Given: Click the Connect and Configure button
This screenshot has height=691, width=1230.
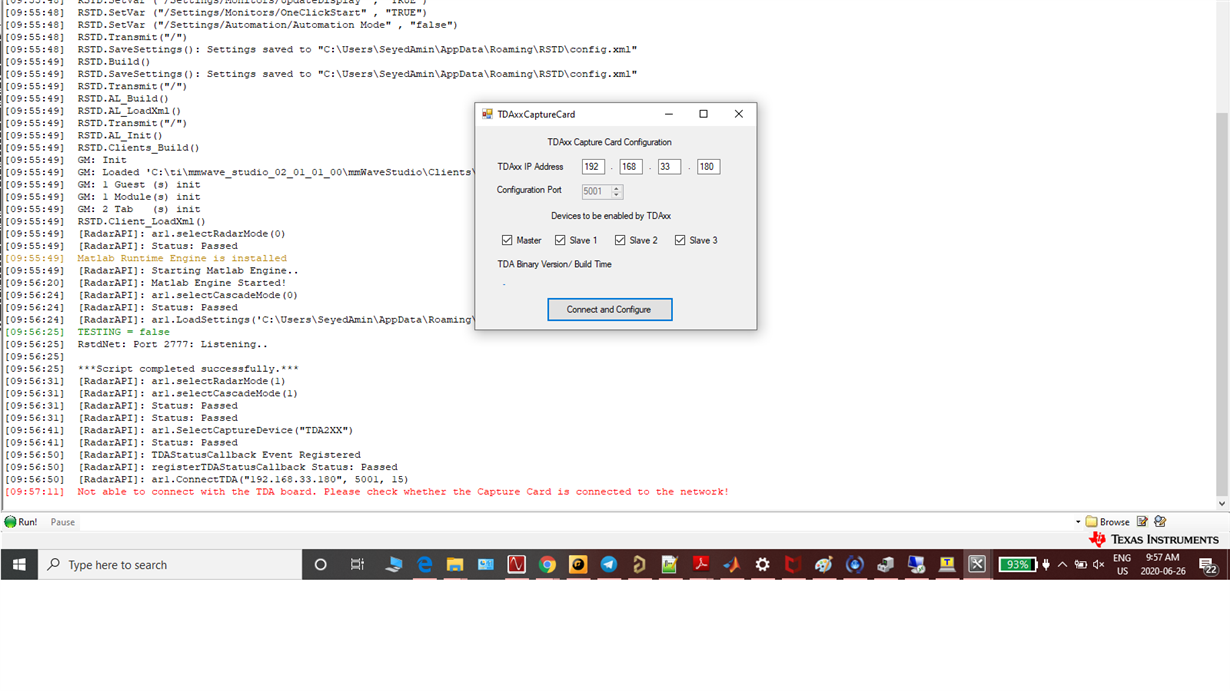Looking at the screenshot, I should pyautogui.click(x=610, y=309).
